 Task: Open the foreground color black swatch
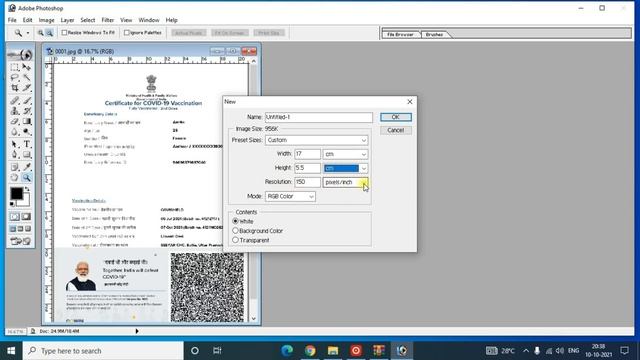(x=16, y=193)
